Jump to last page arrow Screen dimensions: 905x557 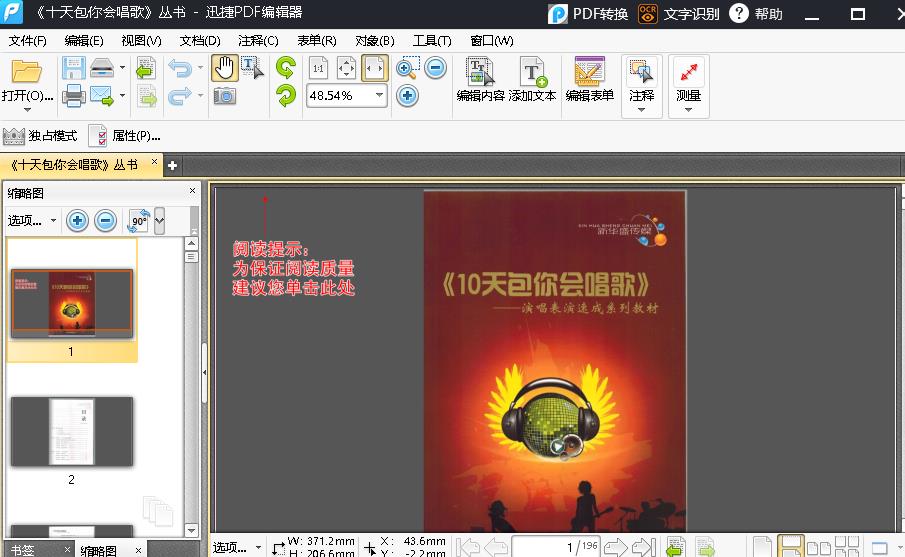coord(644,547)
